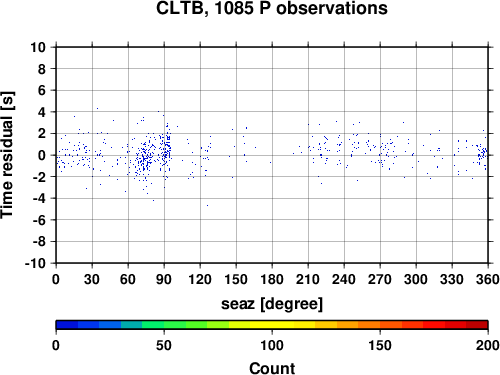Image resolution: width=500 pixels, height=375 pixels.
Task: Click the colorbar tick label 100
Action: coord(272,345)
